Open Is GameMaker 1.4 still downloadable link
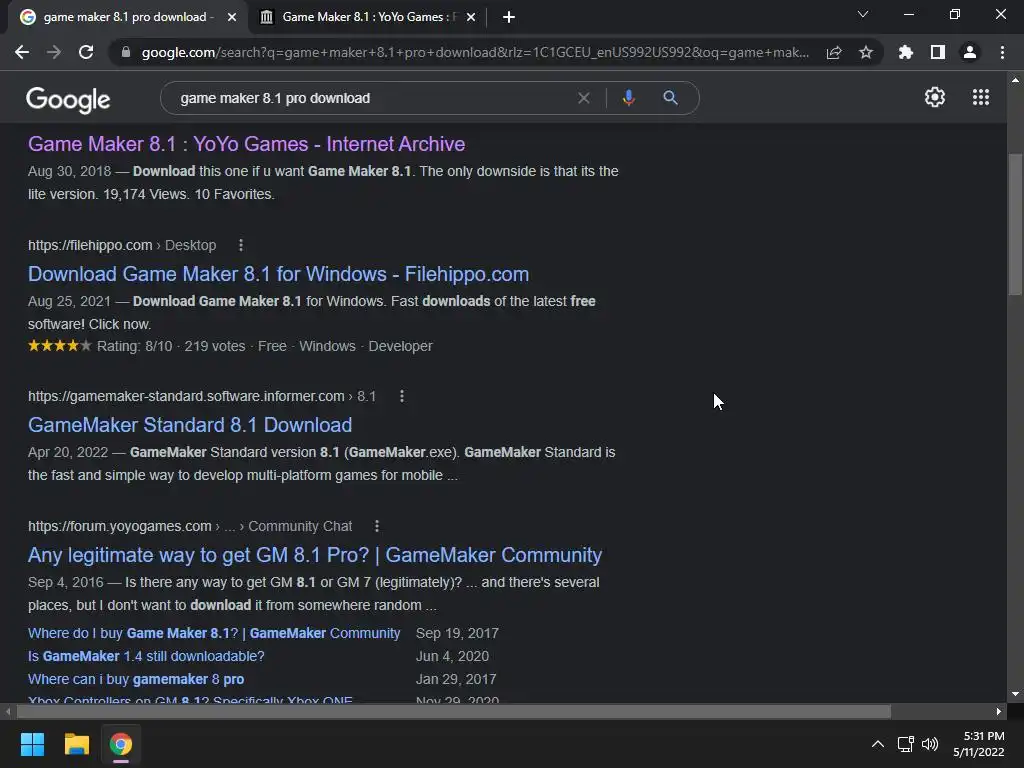Screen dimensions: 1024x768 (146, 656)
